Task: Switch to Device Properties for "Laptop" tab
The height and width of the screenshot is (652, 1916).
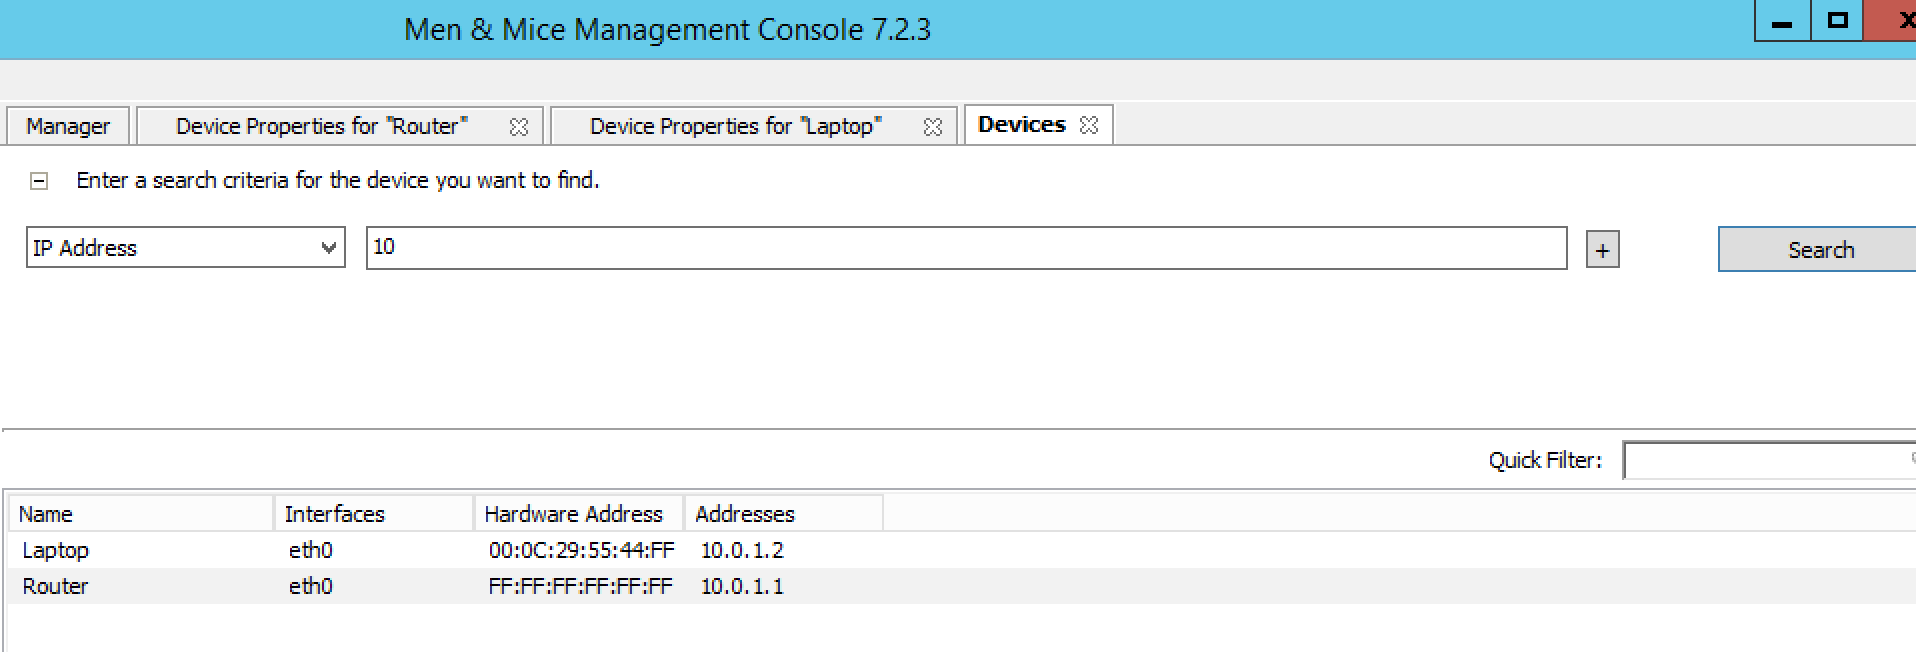Action: (735, 126)
